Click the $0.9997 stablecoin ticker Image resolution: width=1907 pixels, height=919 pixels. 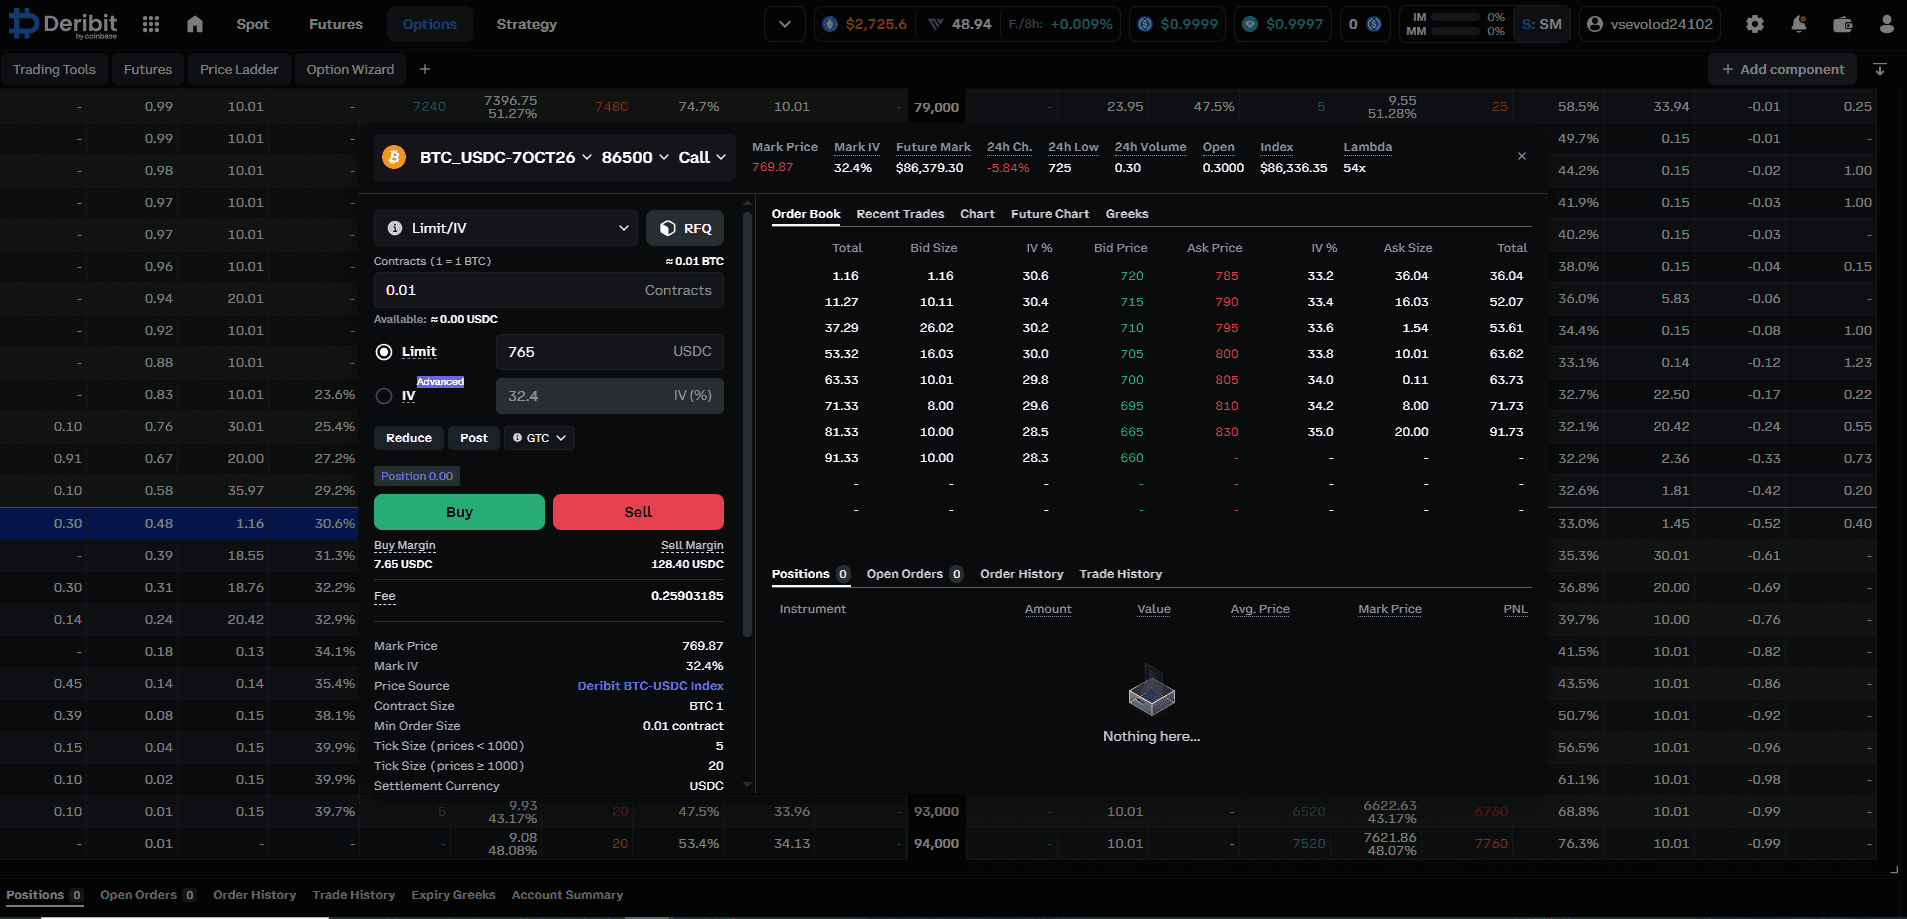1283,24
